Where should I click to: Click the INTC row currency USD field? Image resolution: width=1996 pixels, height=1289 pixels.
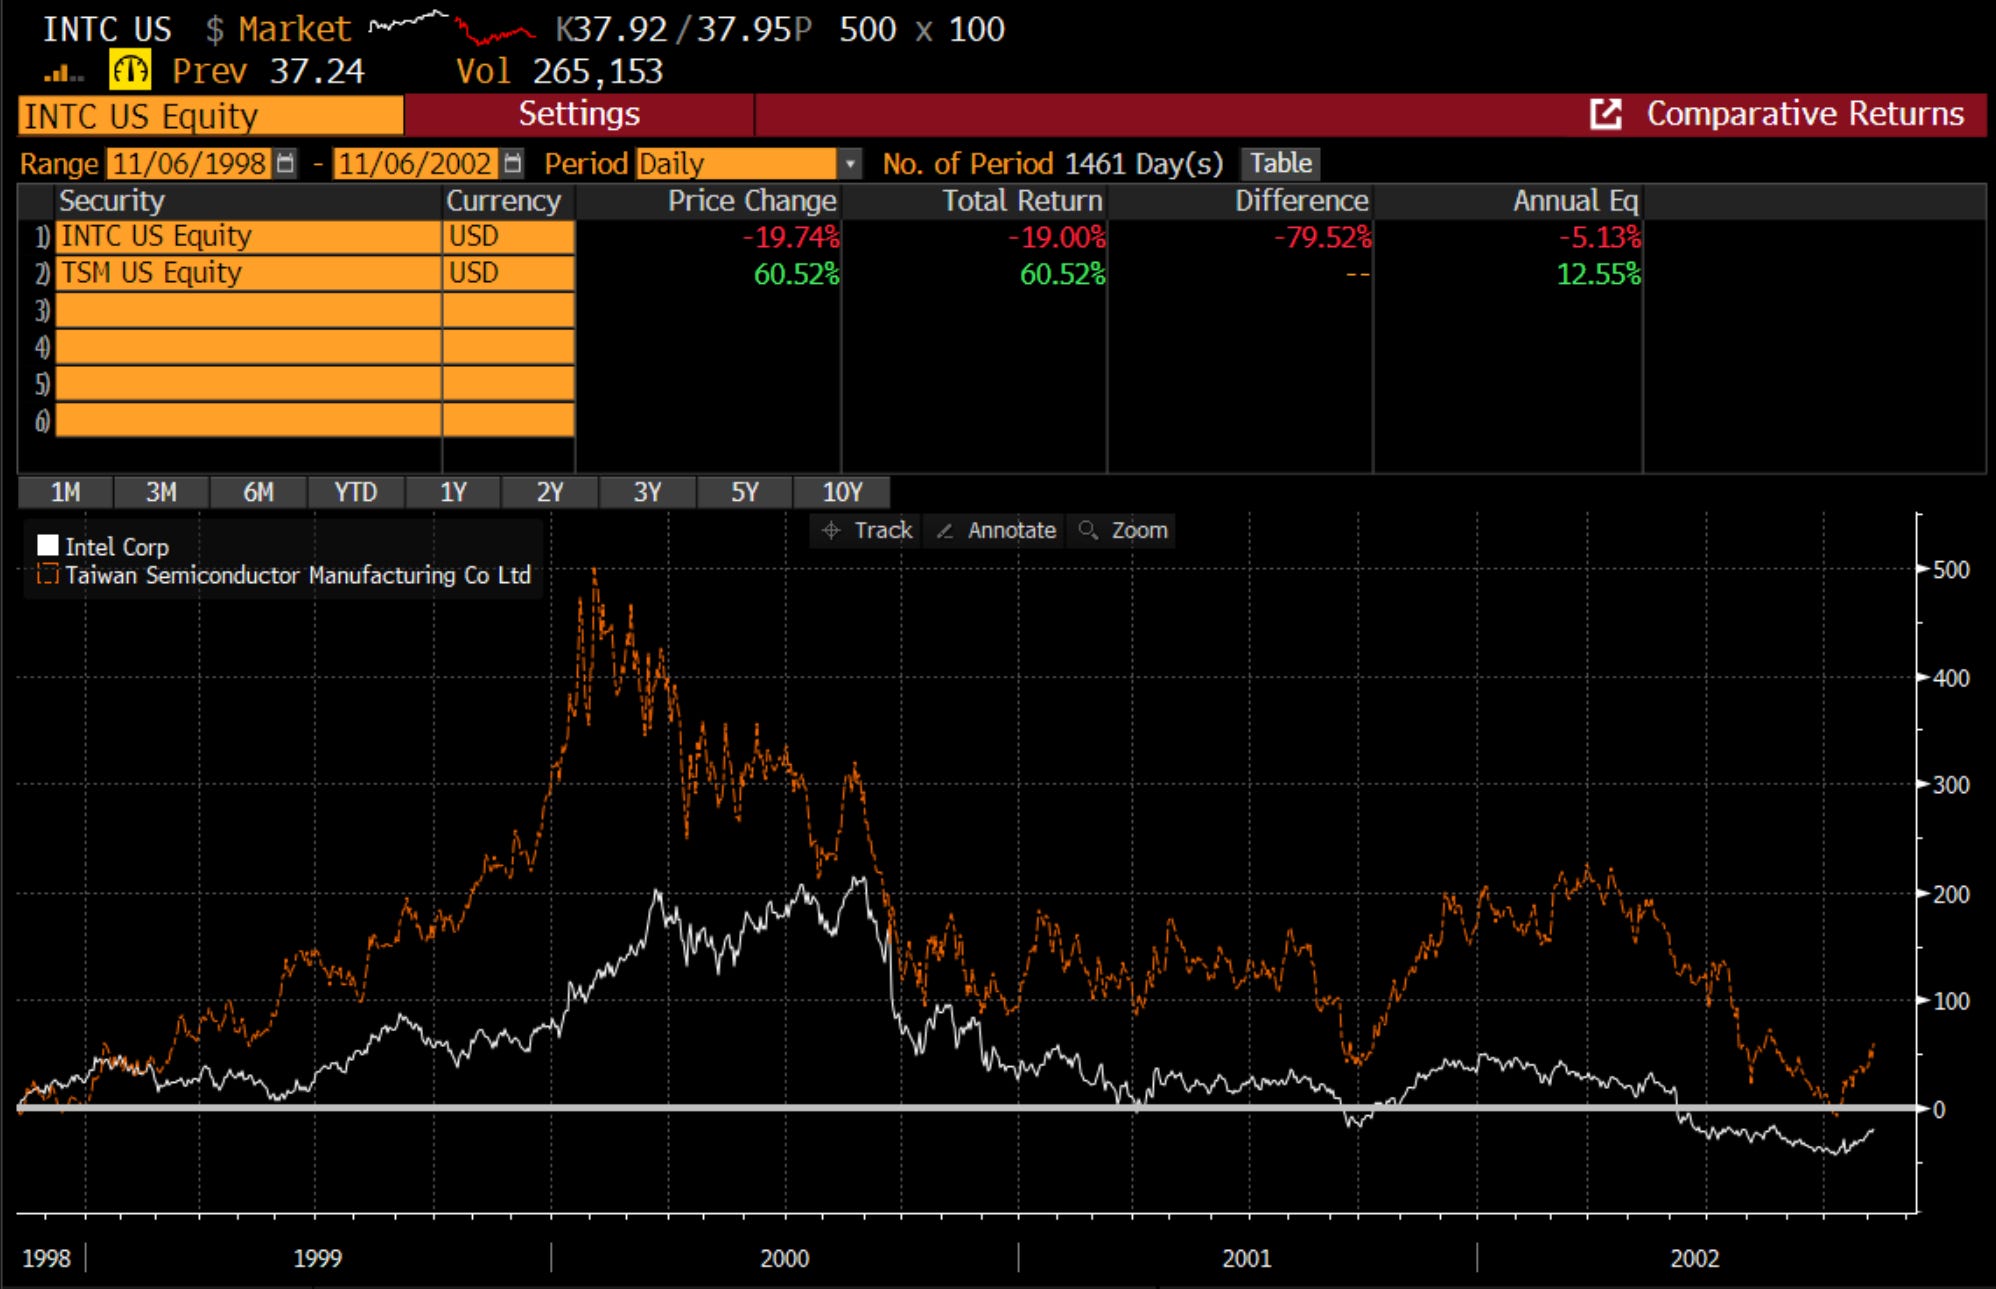point(507,237)
